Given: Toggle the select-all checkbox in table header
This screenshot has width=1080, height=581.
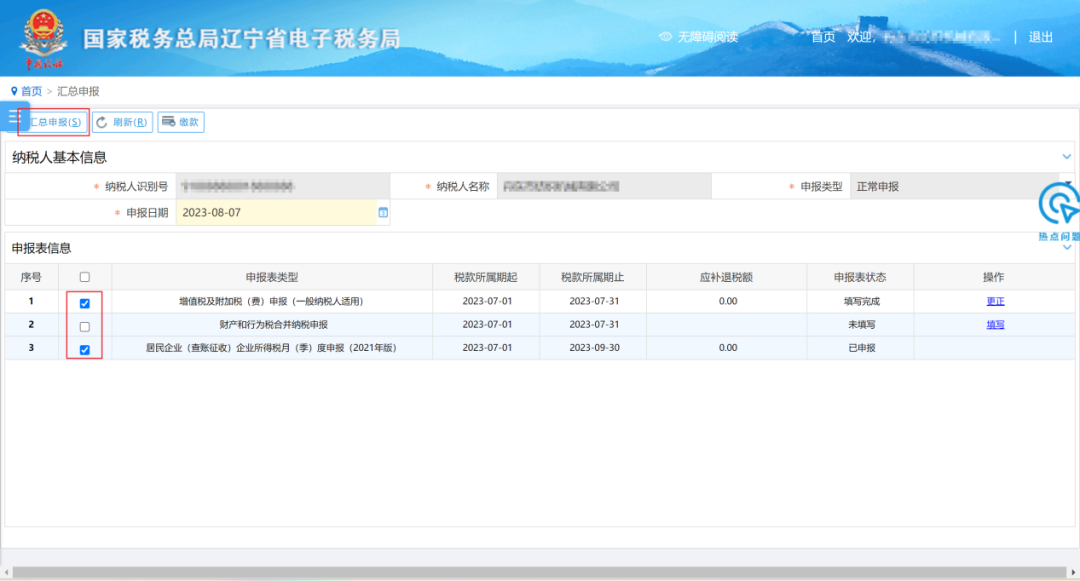Looking at the screenshot, I should (x=85, y=277).
